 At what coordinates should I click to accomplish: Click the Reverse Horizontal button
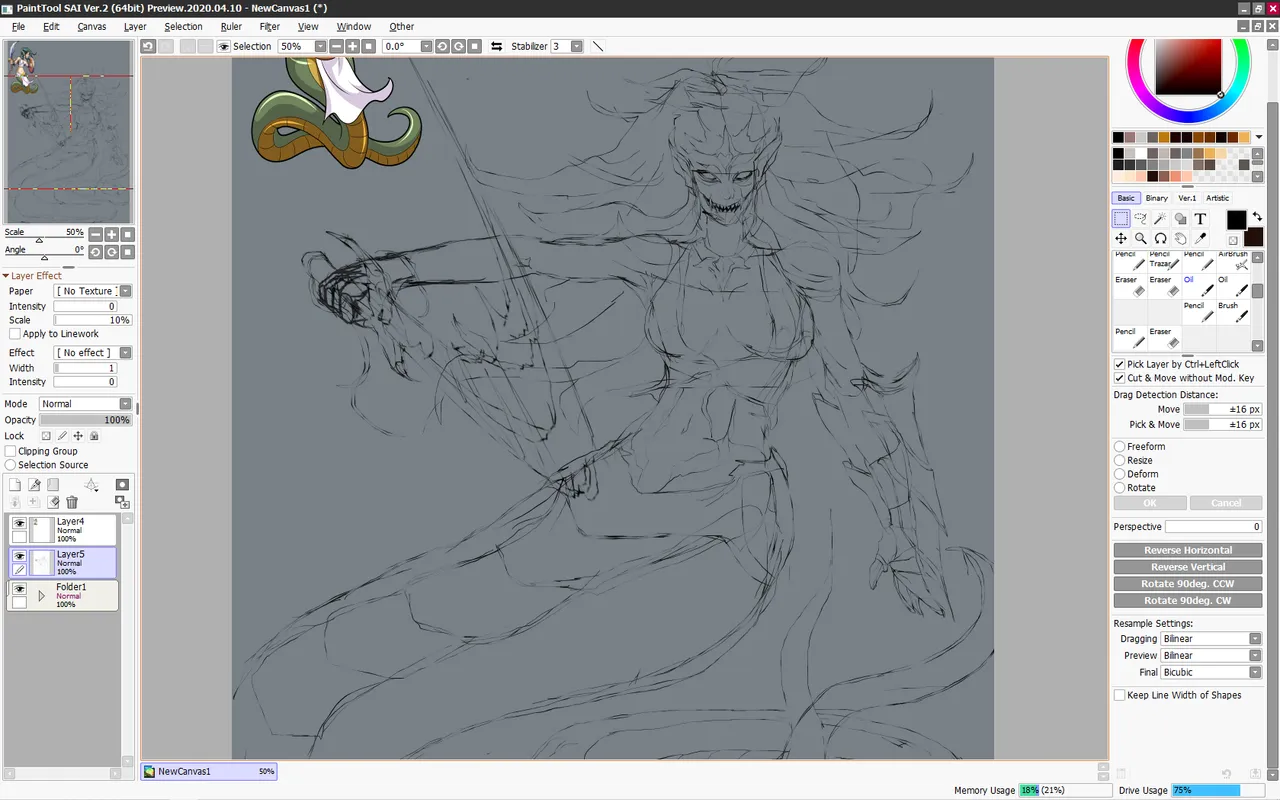click(1188, 550)
